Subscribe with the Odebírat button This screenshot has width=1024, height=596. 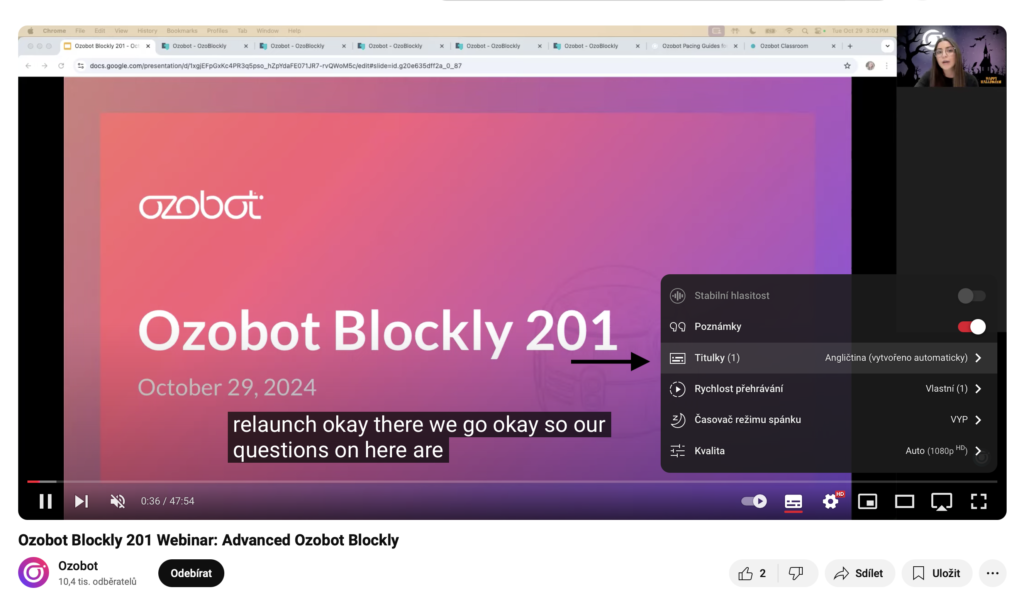[191, 573]
